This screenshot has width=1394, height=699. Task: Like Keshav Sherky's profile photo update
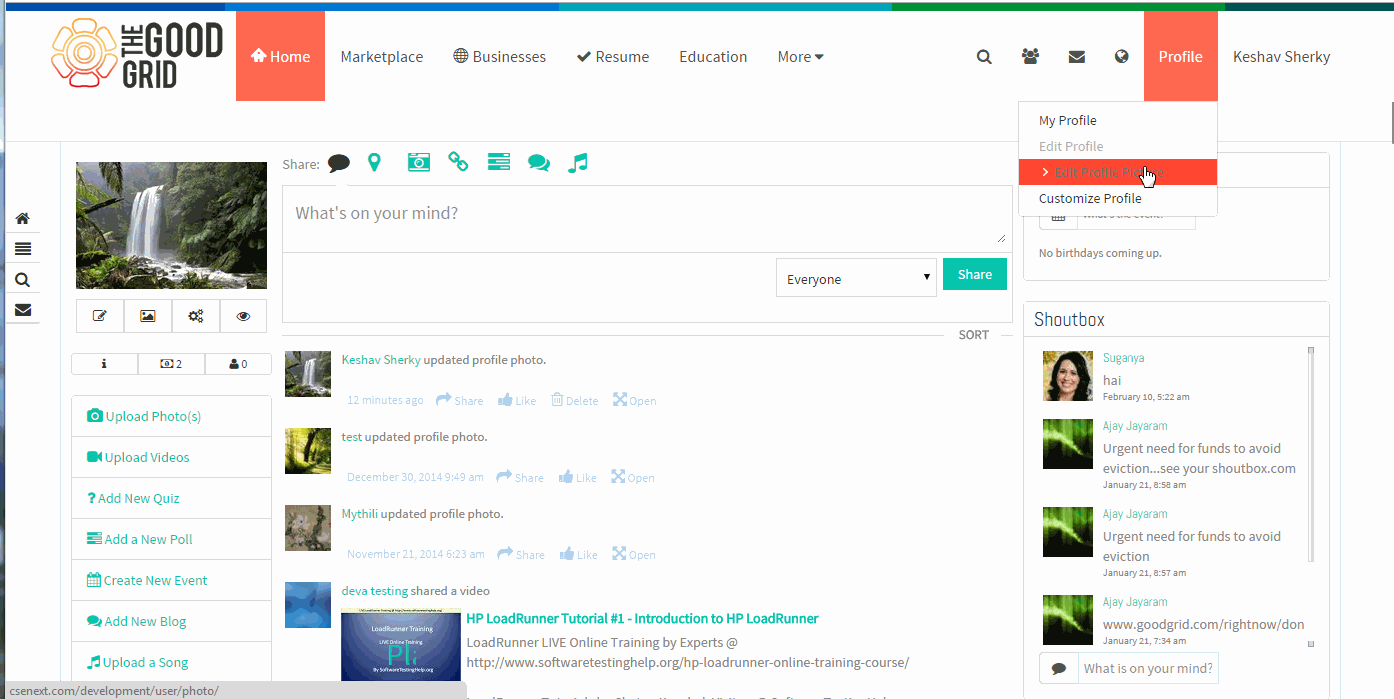(517, 400)
